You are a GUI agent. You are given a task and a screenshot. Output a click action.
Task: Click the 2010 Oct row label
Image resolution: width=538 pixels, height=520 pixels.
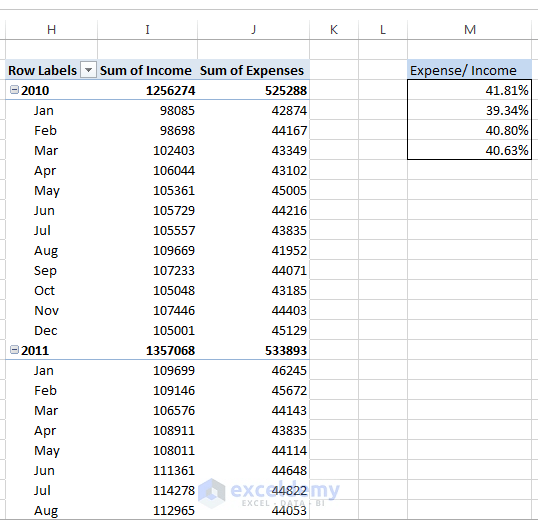(44, 291)
